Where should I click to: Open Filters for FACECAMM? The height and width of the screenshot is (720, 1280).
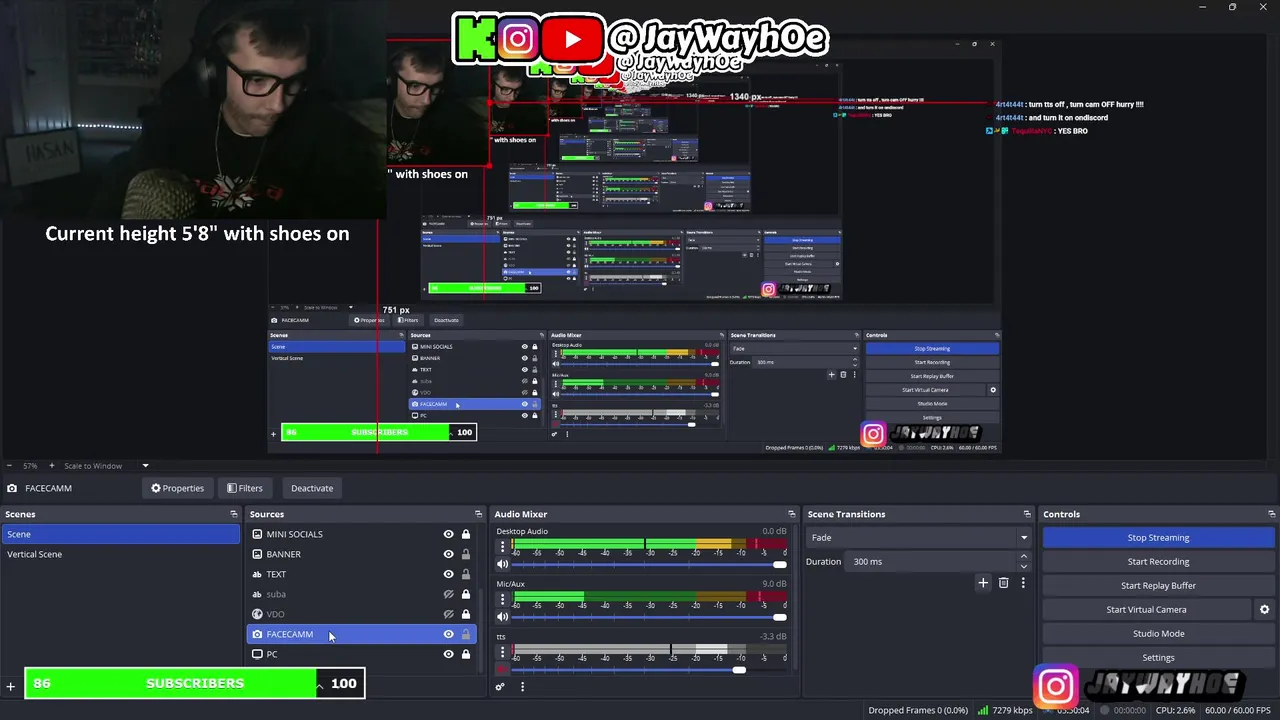tap(245, 488)
